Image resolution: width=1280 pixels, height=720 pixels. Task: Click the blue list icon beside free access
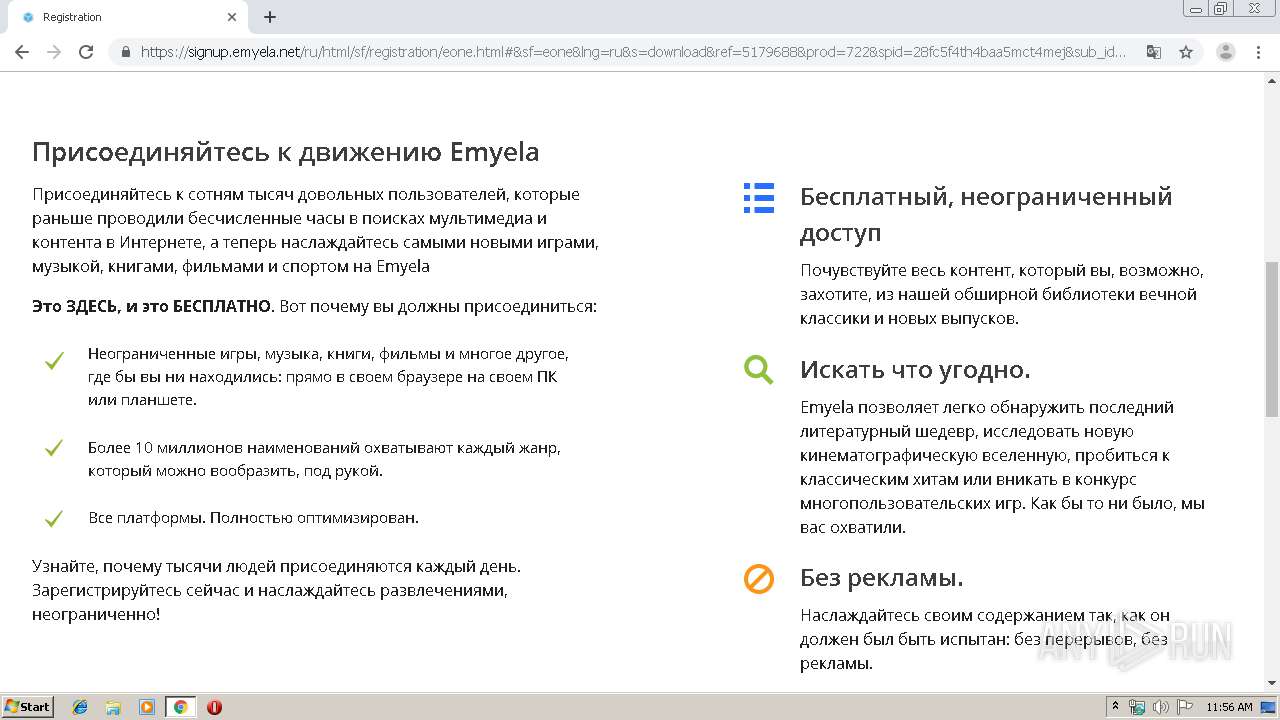coord(759,198)
